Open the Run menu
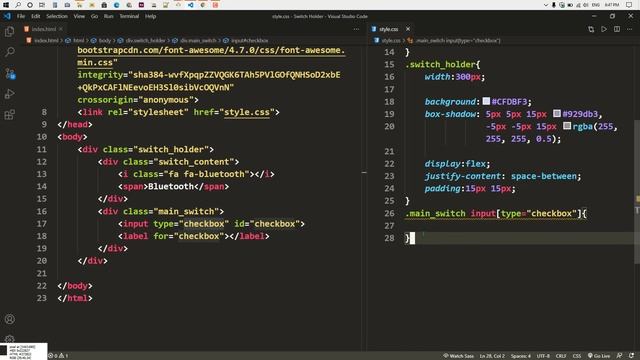 pos(108,16)
